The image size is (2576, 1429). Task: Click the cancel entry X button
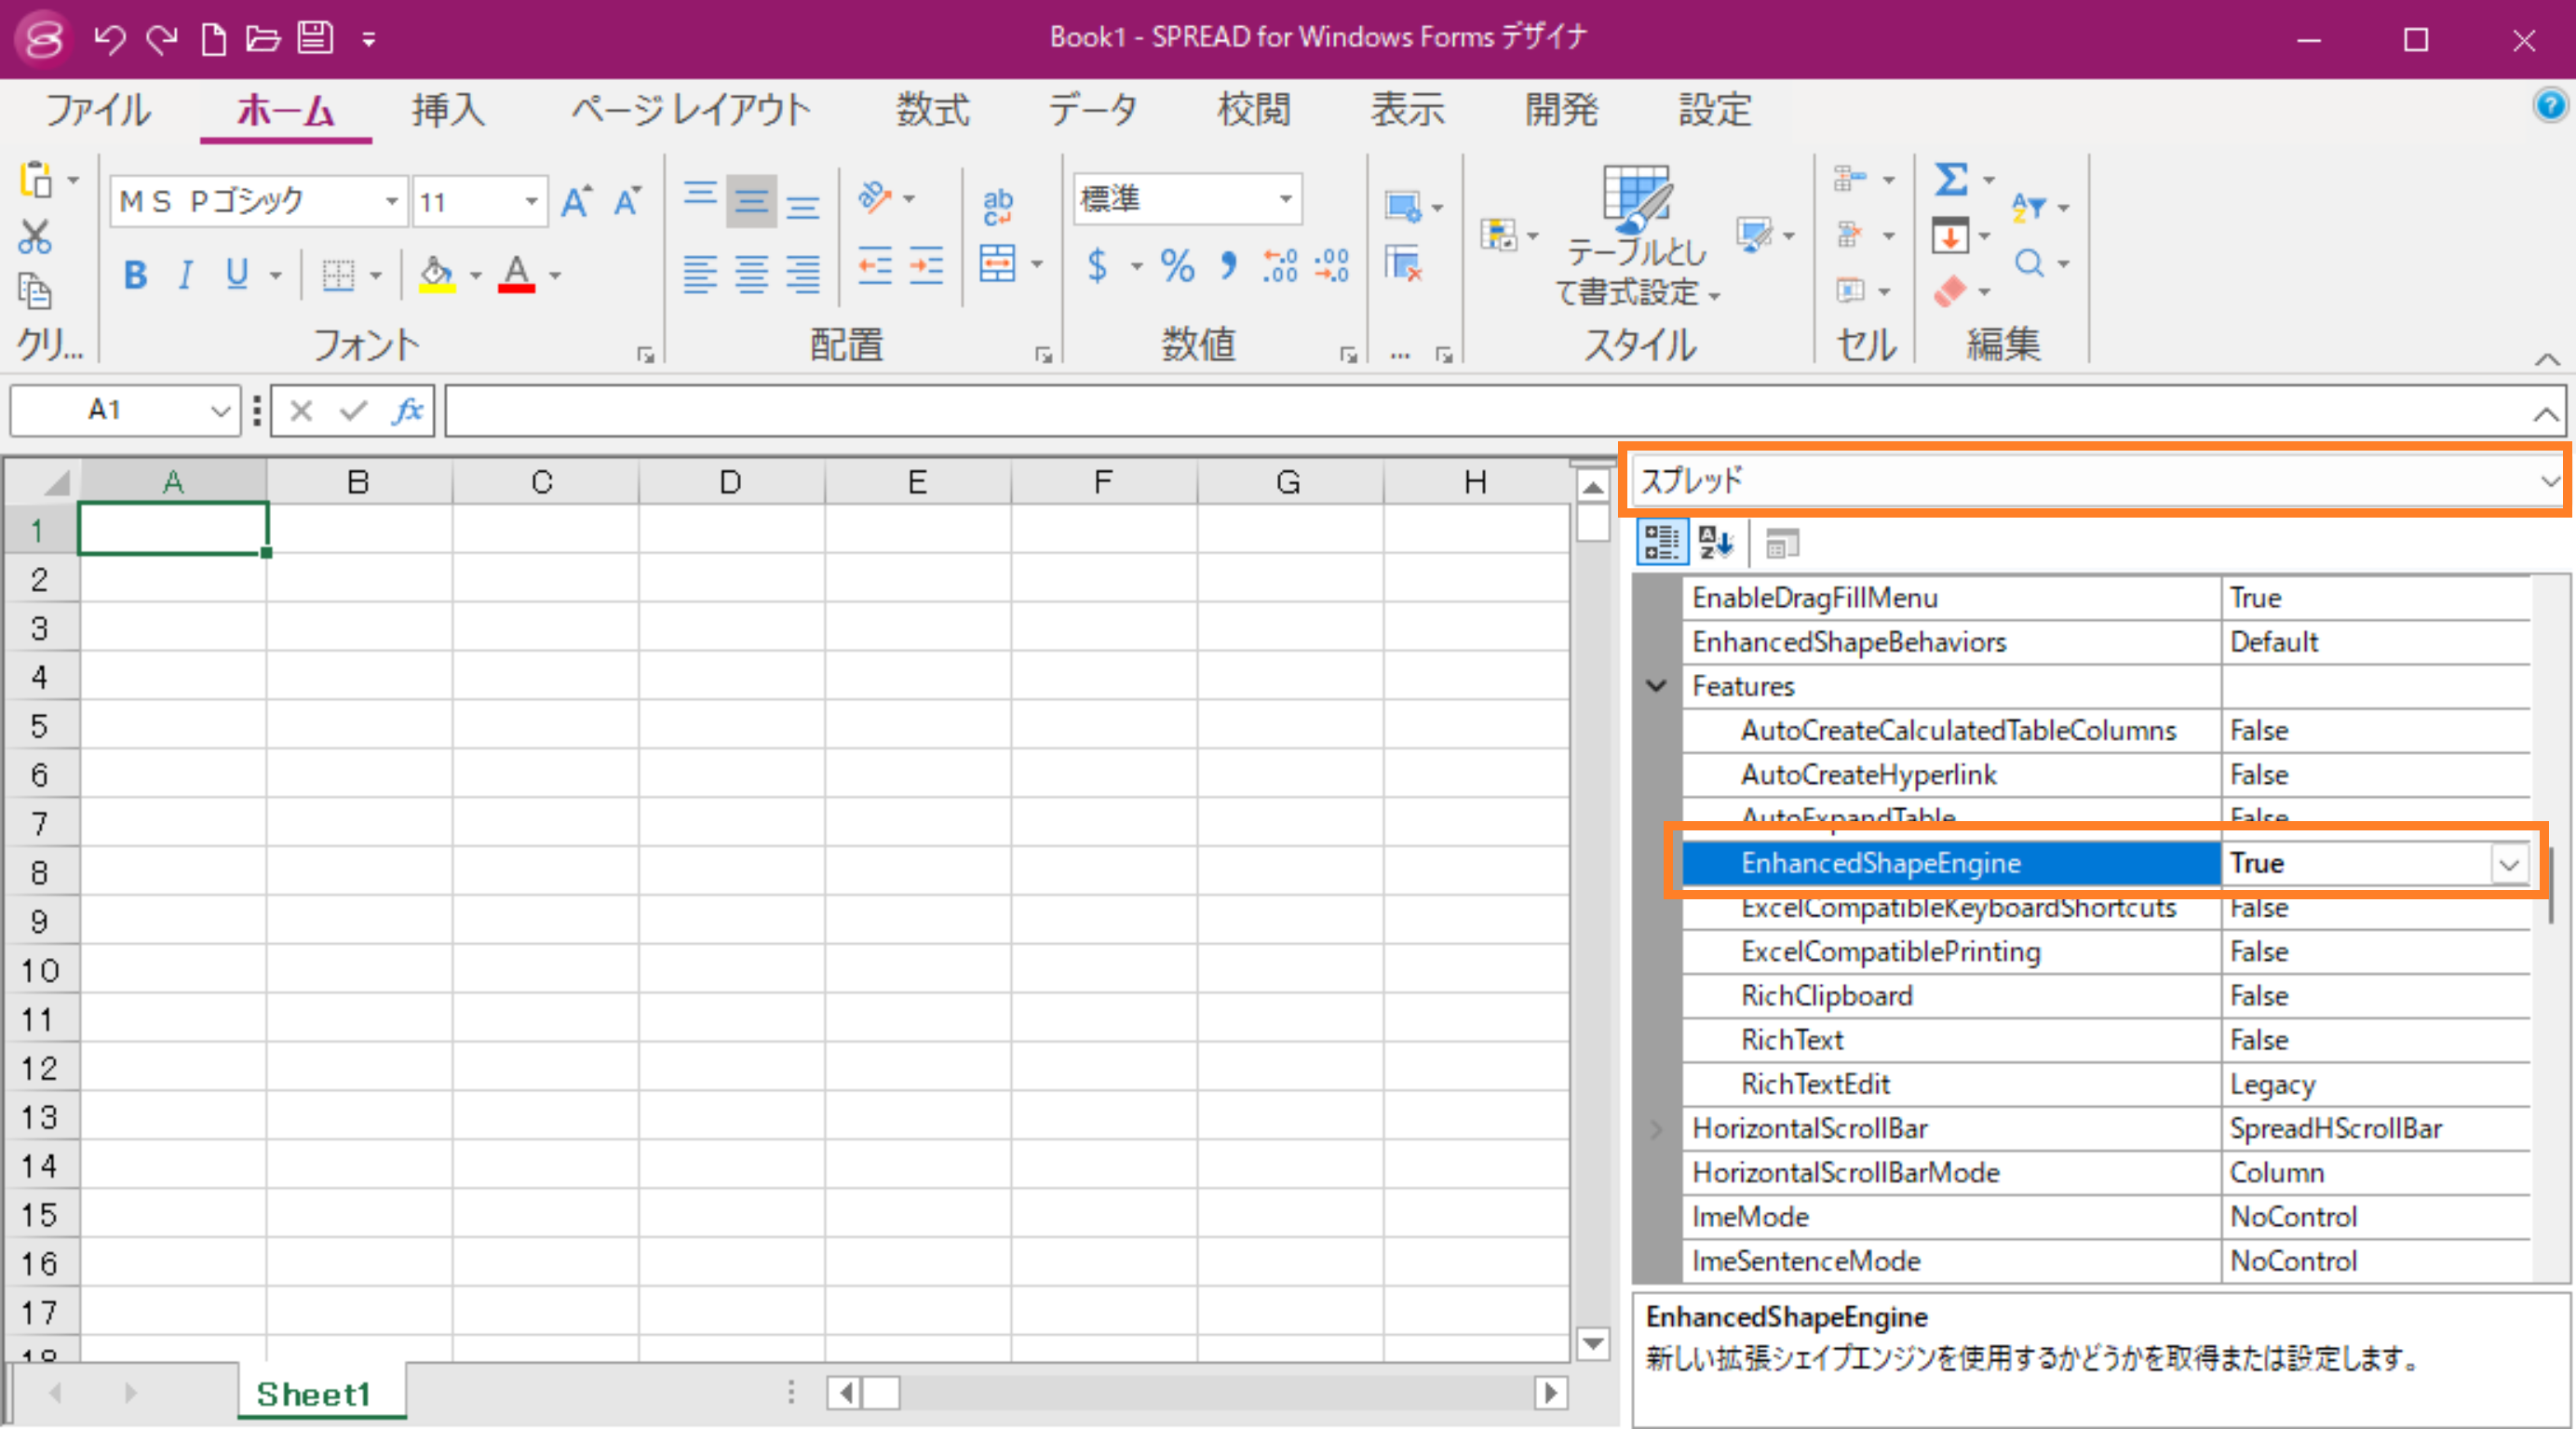point(301,410)
